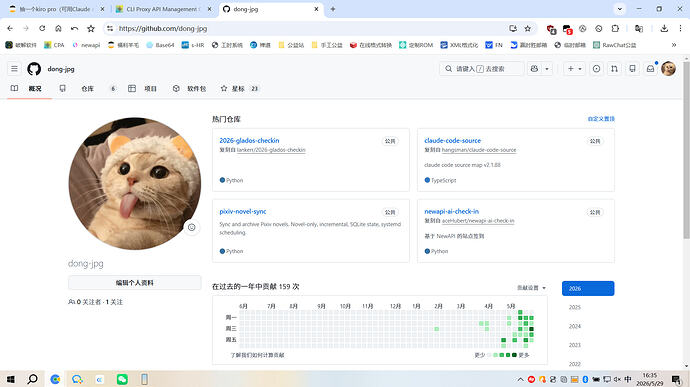Image resolution: width=690 pixels, height=387 pixels.
Task: Open the repositories icon in the header
Action: pos(632,69)
